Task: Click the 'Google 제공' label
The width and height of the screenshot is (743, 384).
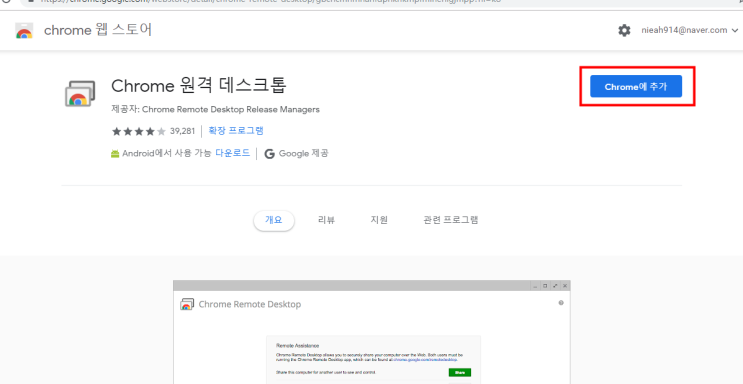Action: [x=303, y=154]
